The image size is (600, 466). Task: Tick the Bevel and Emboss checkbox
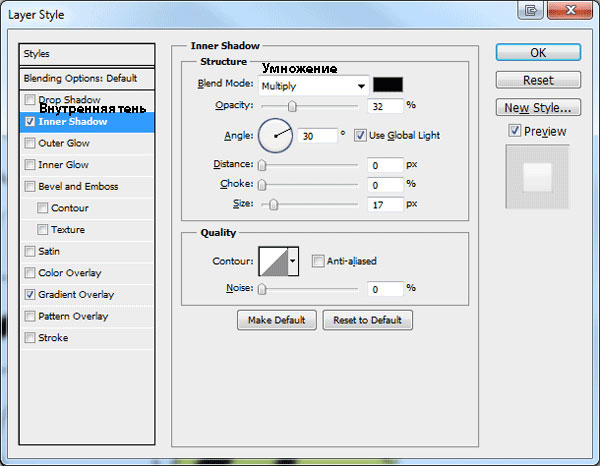click(x=29, y=186)
